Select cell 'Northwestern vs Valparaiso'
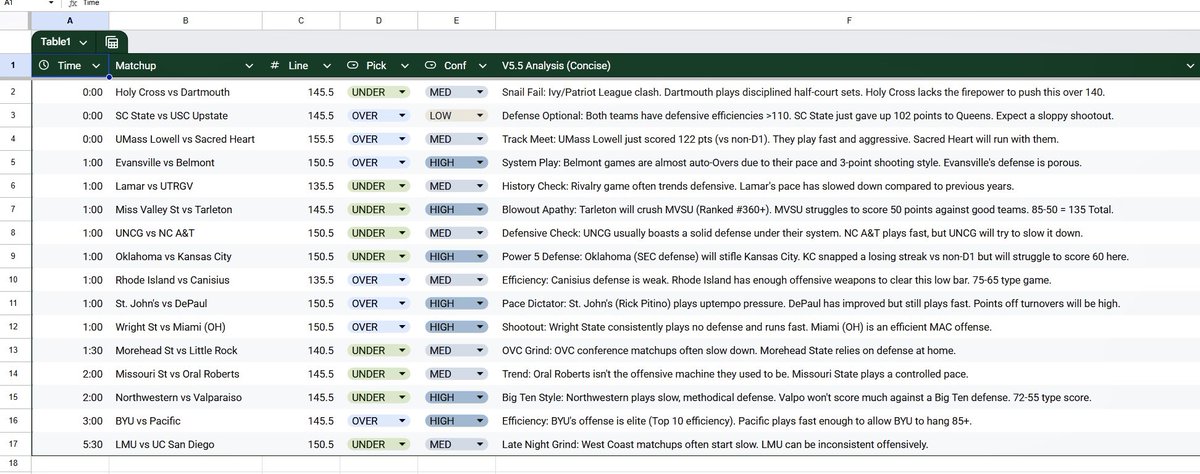1200x474 pixels. pyautogui.click(x=186, y=397)
